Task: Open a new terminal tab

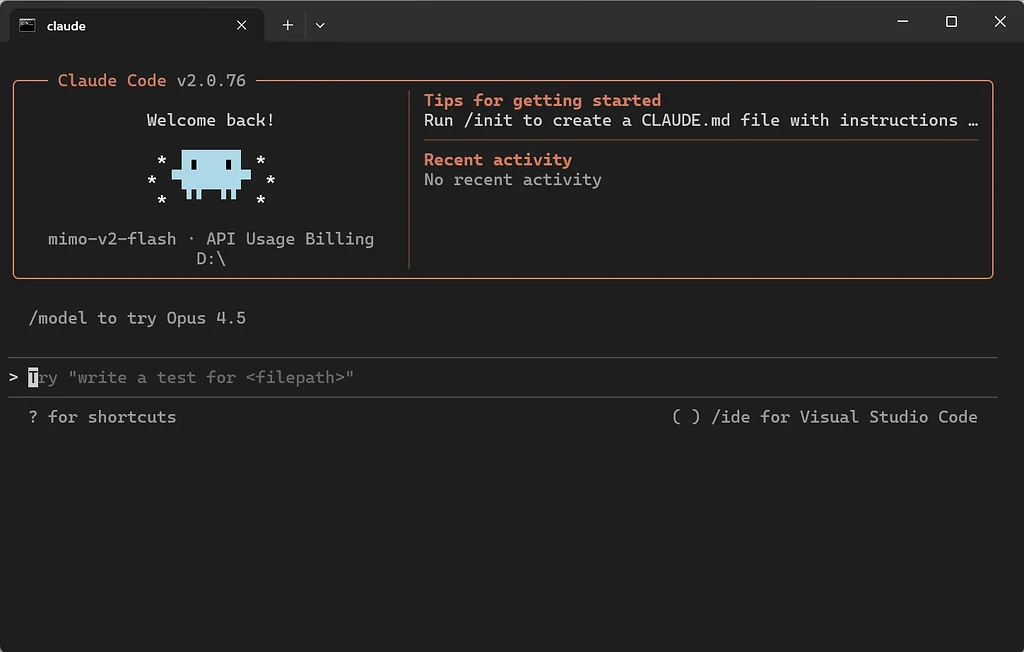Action: point(287,25)
